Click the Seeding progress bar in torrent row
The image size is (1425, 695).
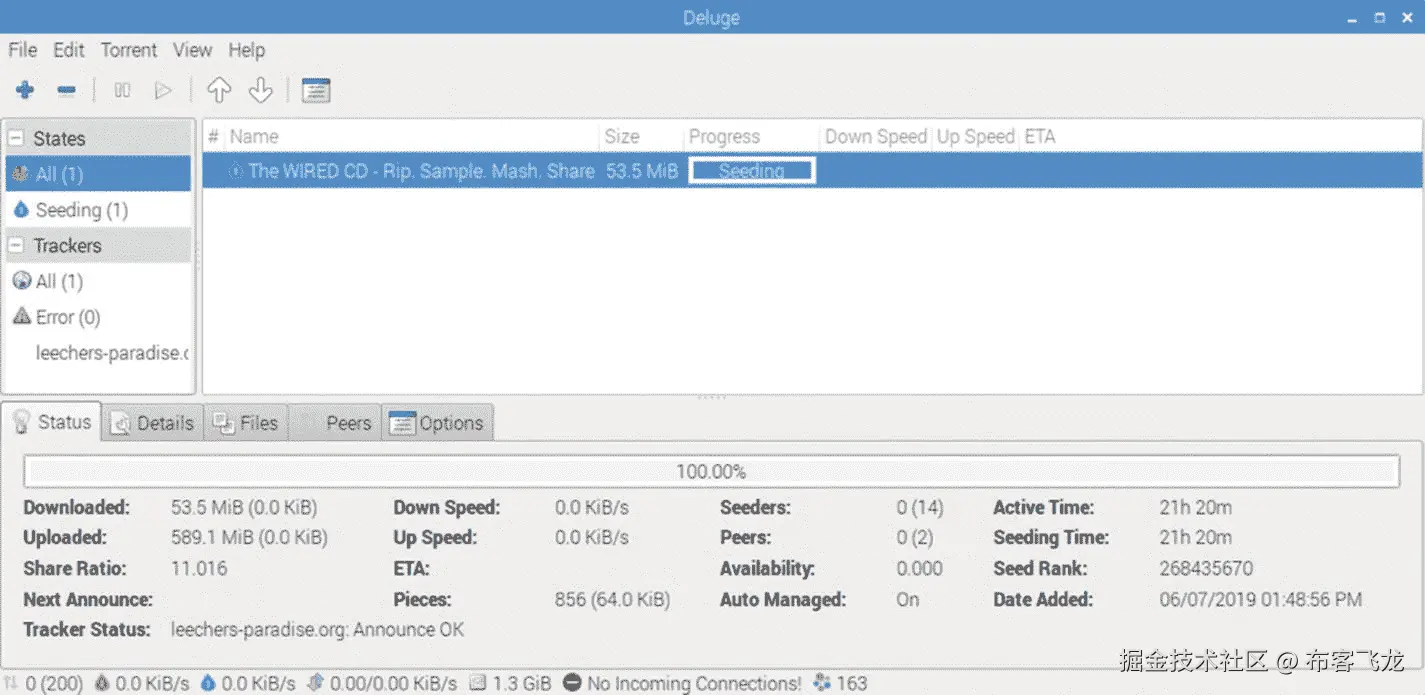coord(752,171)
